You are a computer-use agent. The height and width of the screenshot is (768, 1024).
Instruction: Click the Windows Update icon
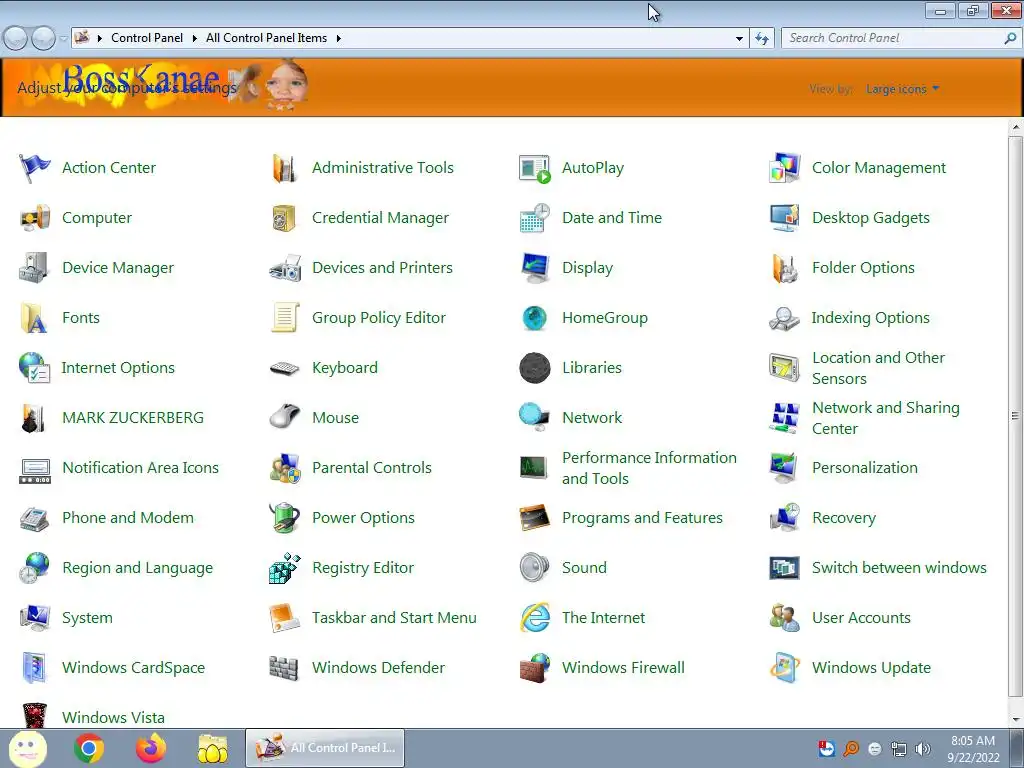pyautogui.click(x=784, y=668)
